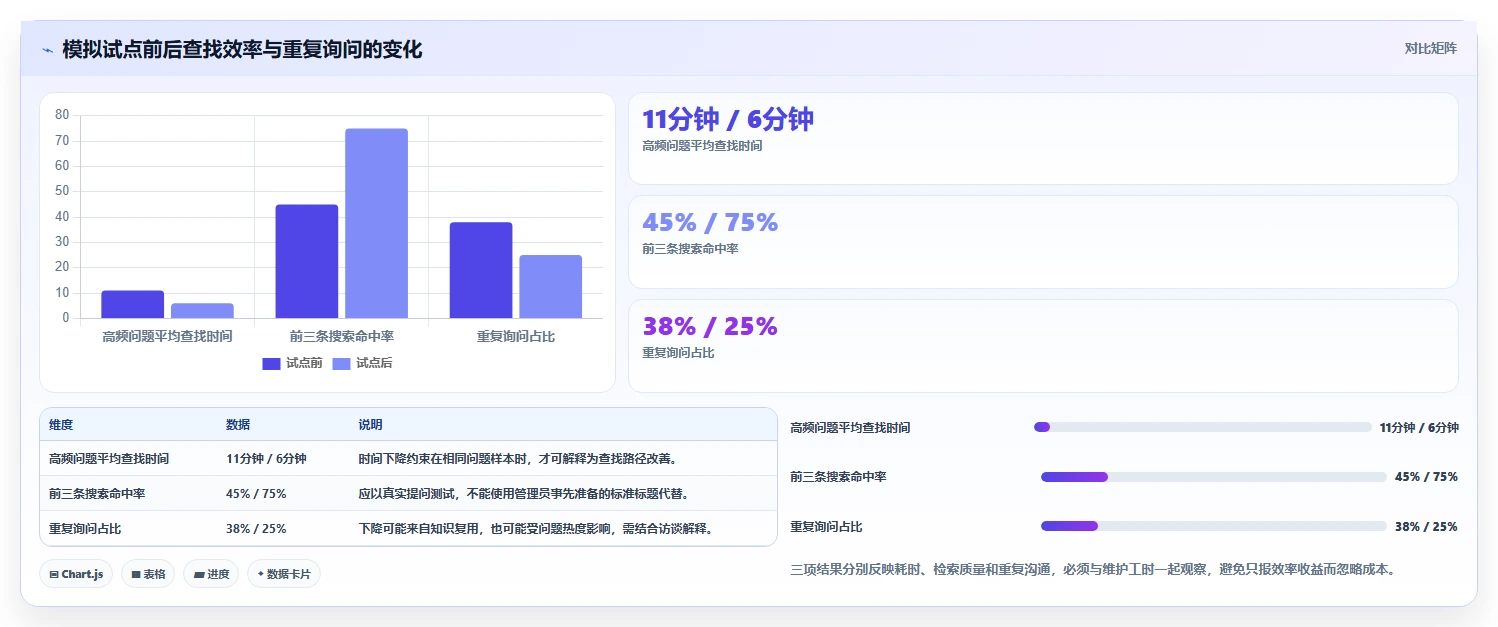This screenshot has height=627, width=1498.
Task: Click the 维度 column header
Action: click(x=61, y=425)
